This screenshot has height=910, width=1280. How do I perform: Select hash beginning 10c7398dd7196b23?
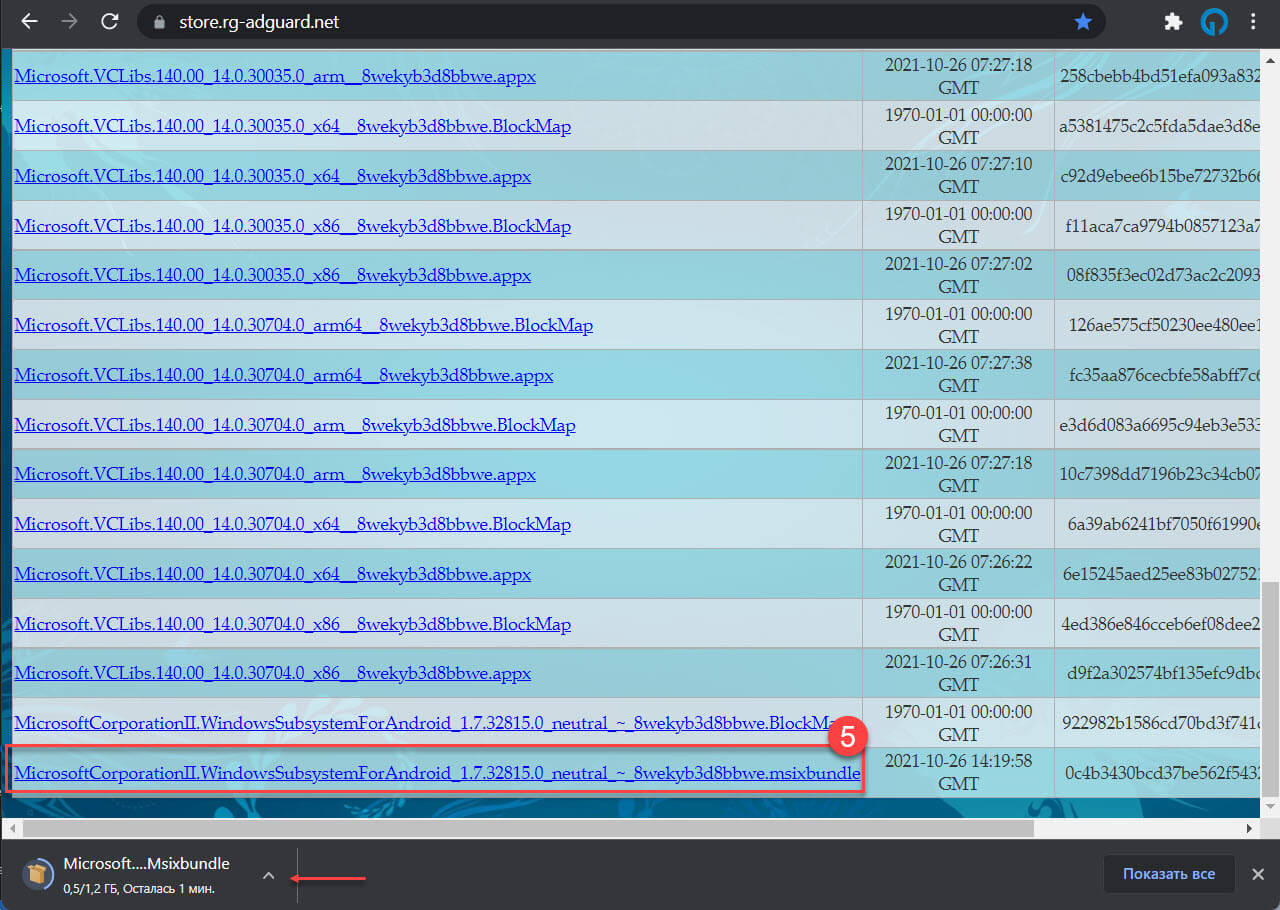coord(1160,474)
